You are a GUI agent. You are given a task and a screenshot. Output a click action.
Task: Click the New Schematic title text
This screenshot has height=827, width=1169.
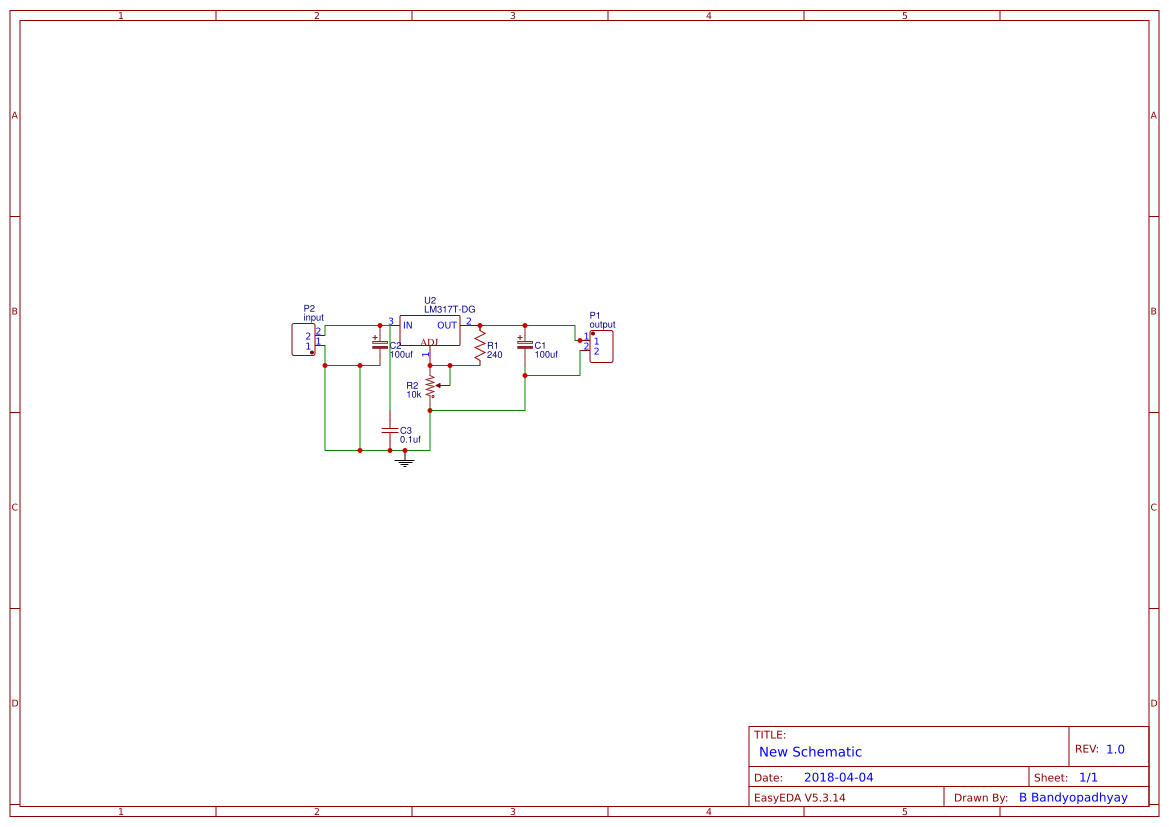pyautogui.click(x=808, y=752)
